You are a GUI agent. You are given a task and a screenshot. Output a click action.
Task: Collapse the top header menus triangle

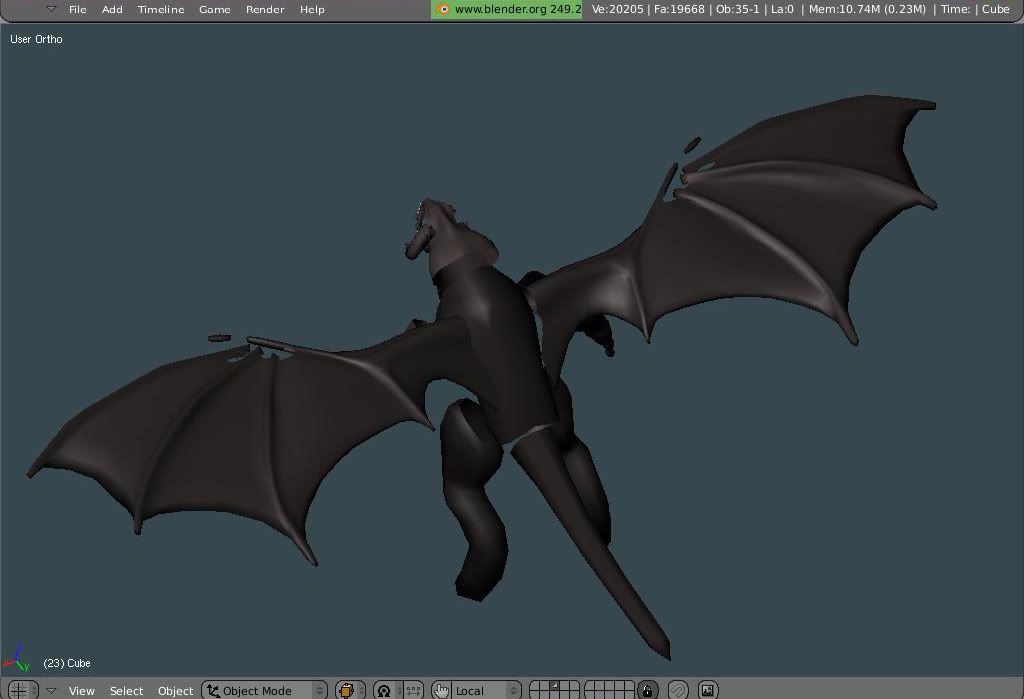pyautogui.click(x=51, y=9)
